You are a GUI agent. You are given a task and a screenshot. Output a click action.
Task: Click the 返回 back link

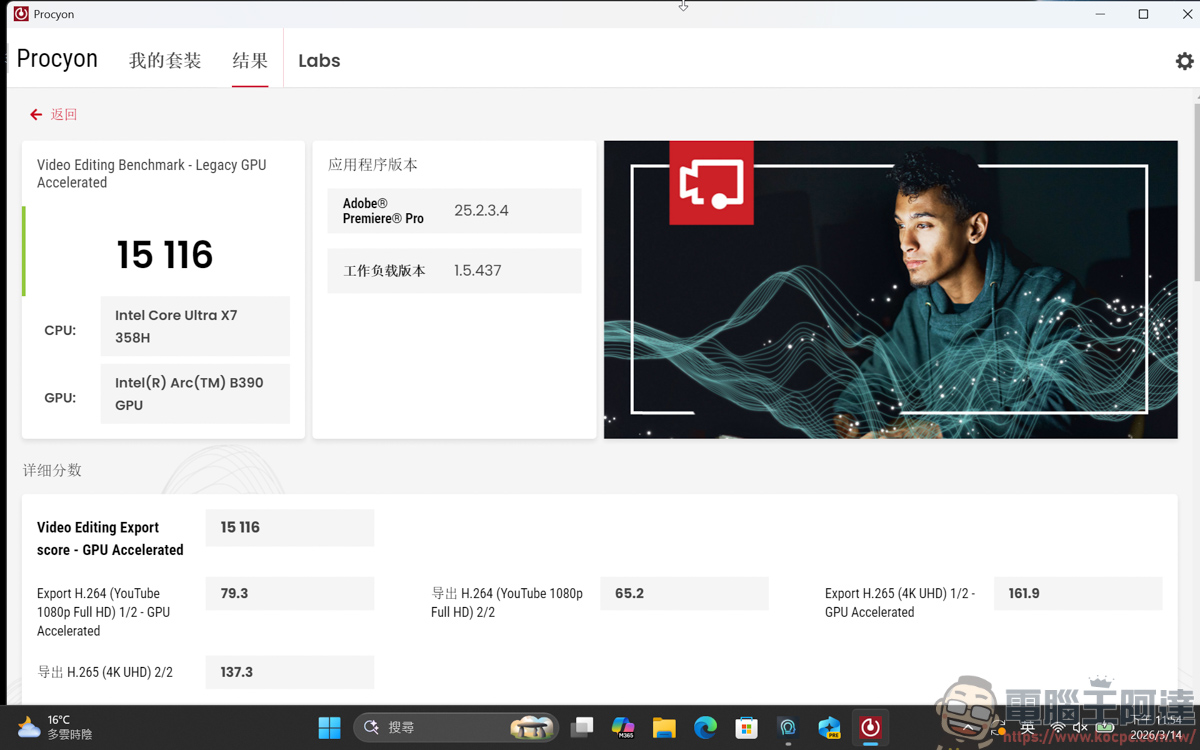pyautogui.click(x=52, y=114)
